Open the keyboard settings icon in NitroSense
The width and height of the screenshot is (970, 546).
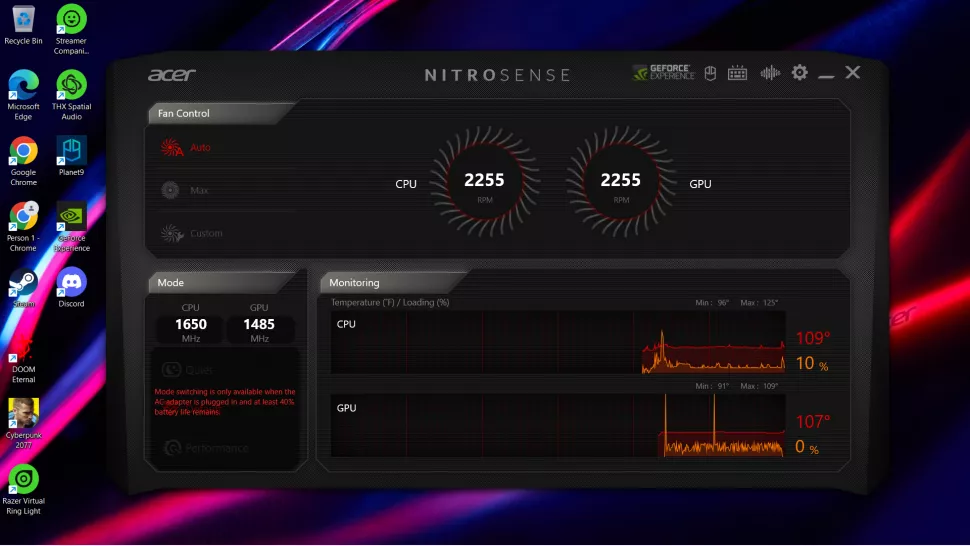[737, 73]
